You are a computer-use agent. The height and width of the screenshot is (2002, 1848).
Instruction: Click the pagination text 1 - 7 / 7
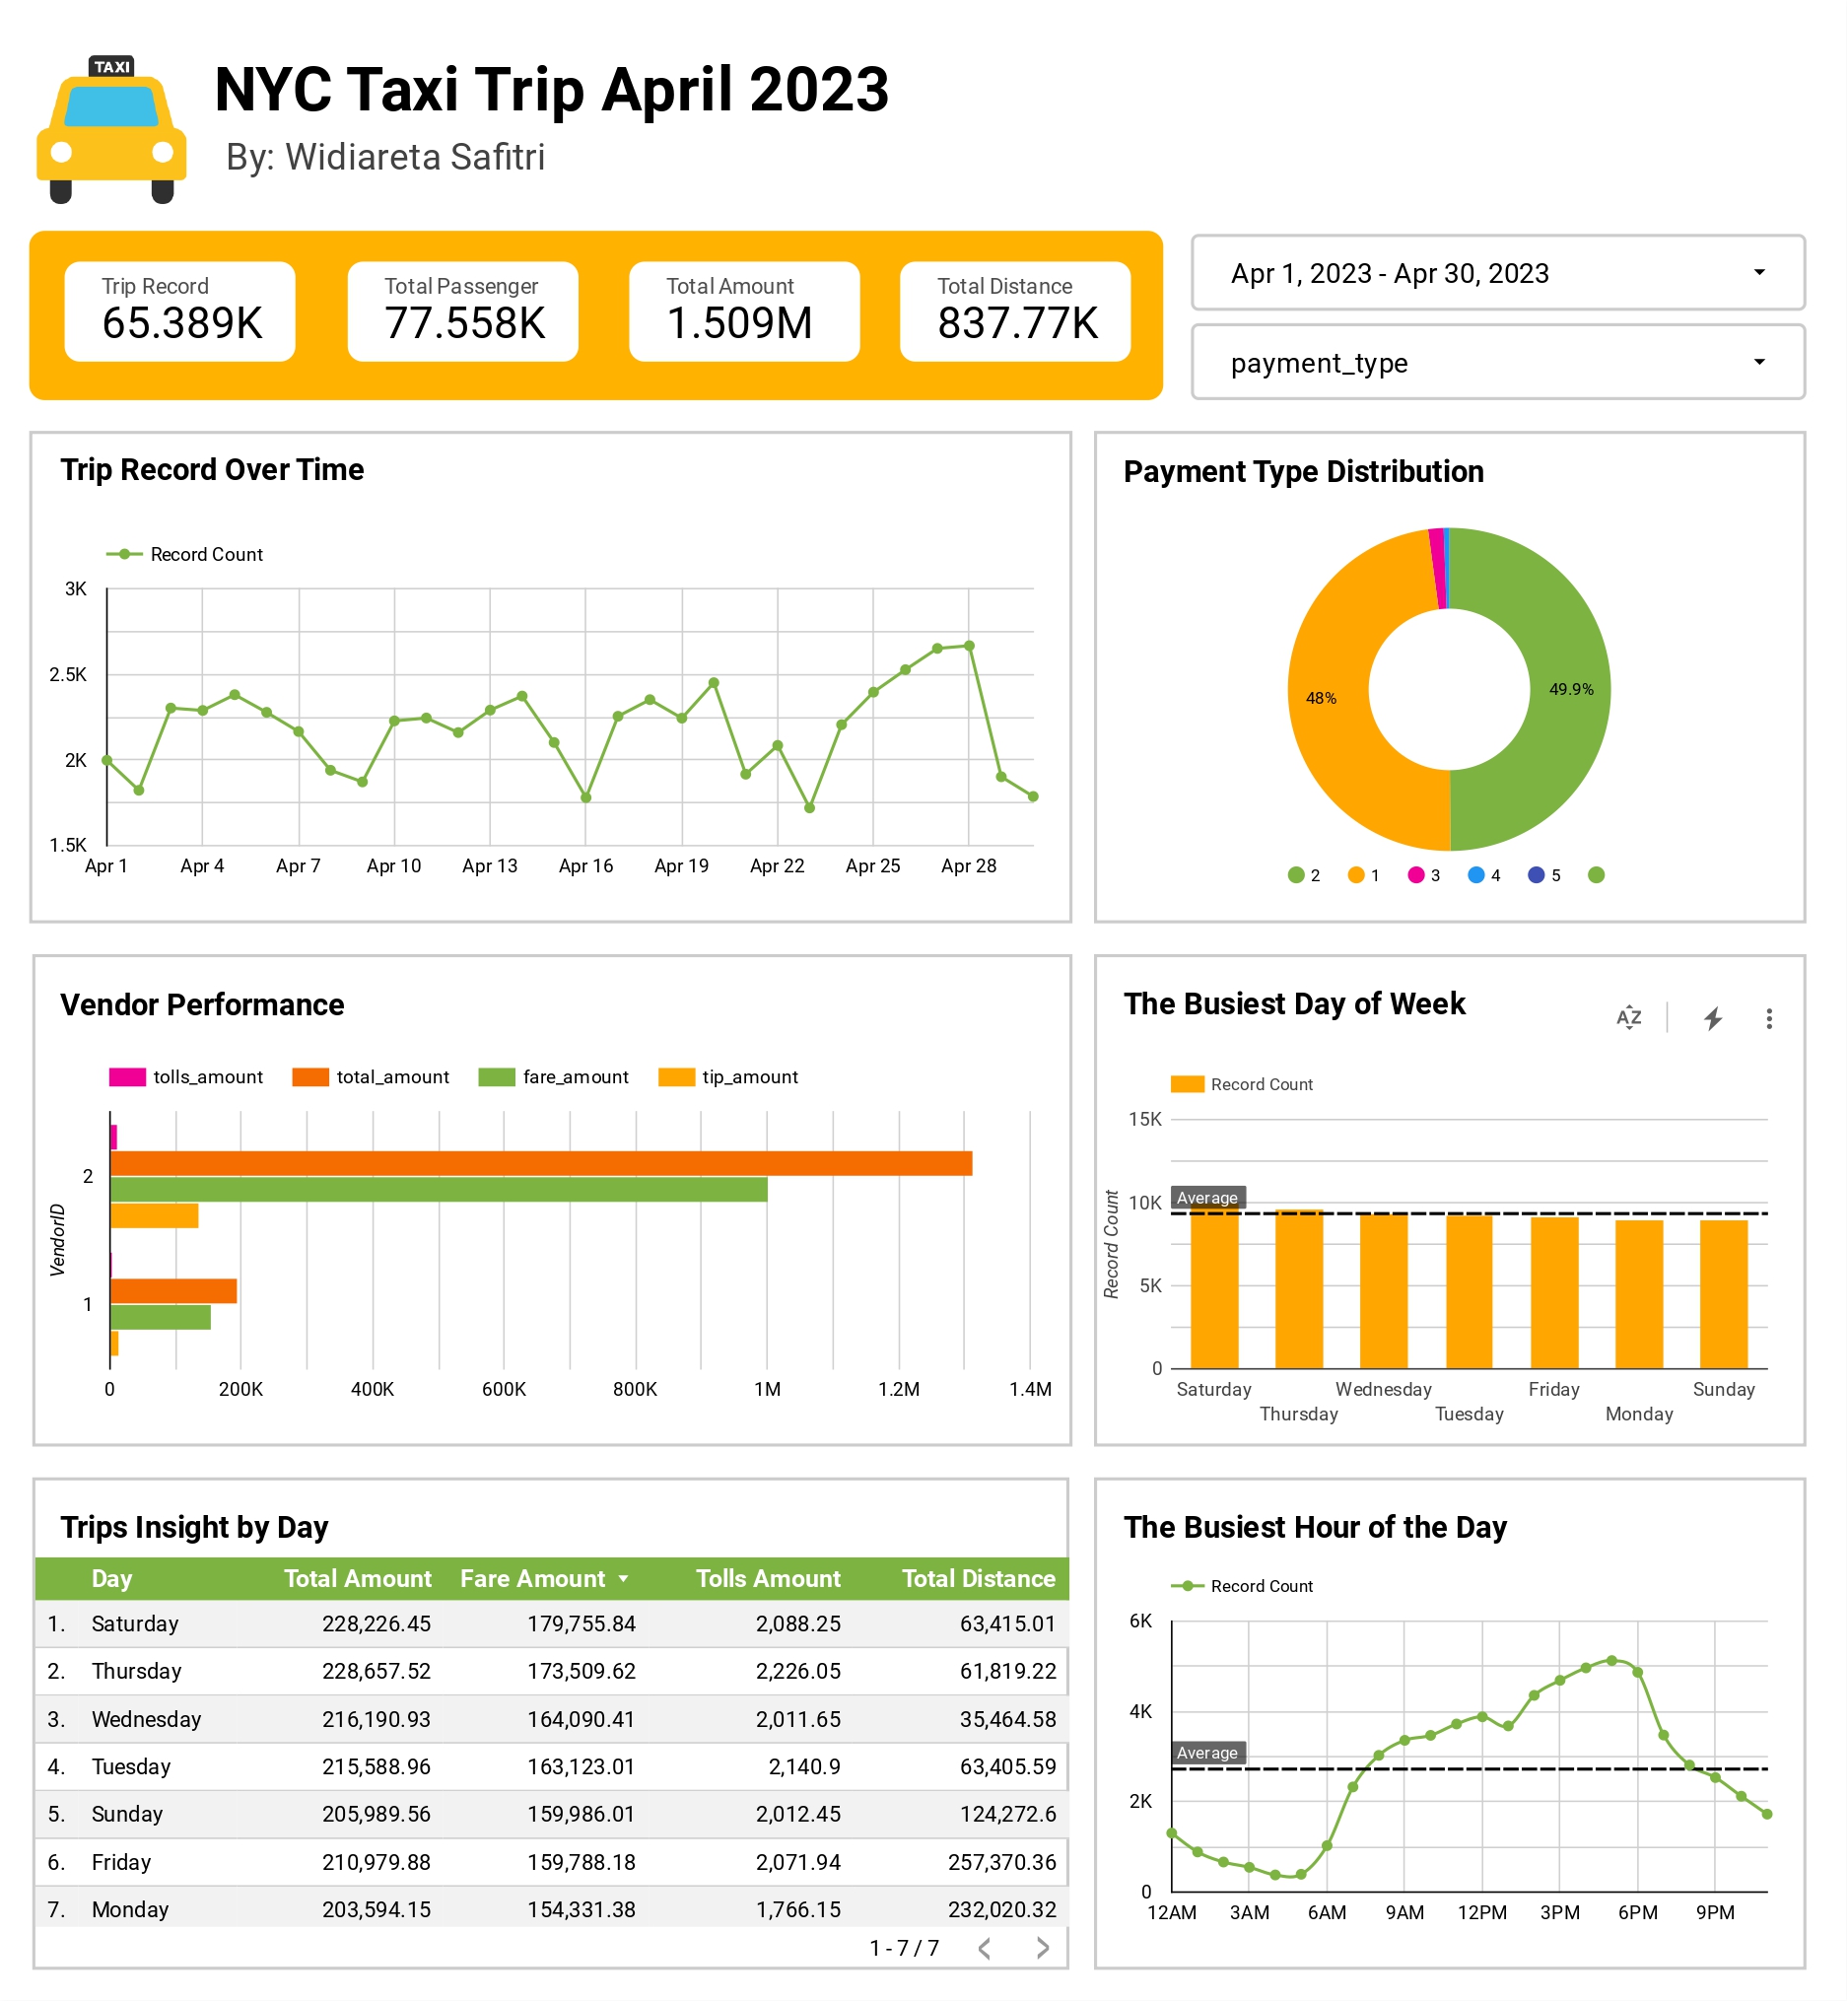coord(904,1948)
